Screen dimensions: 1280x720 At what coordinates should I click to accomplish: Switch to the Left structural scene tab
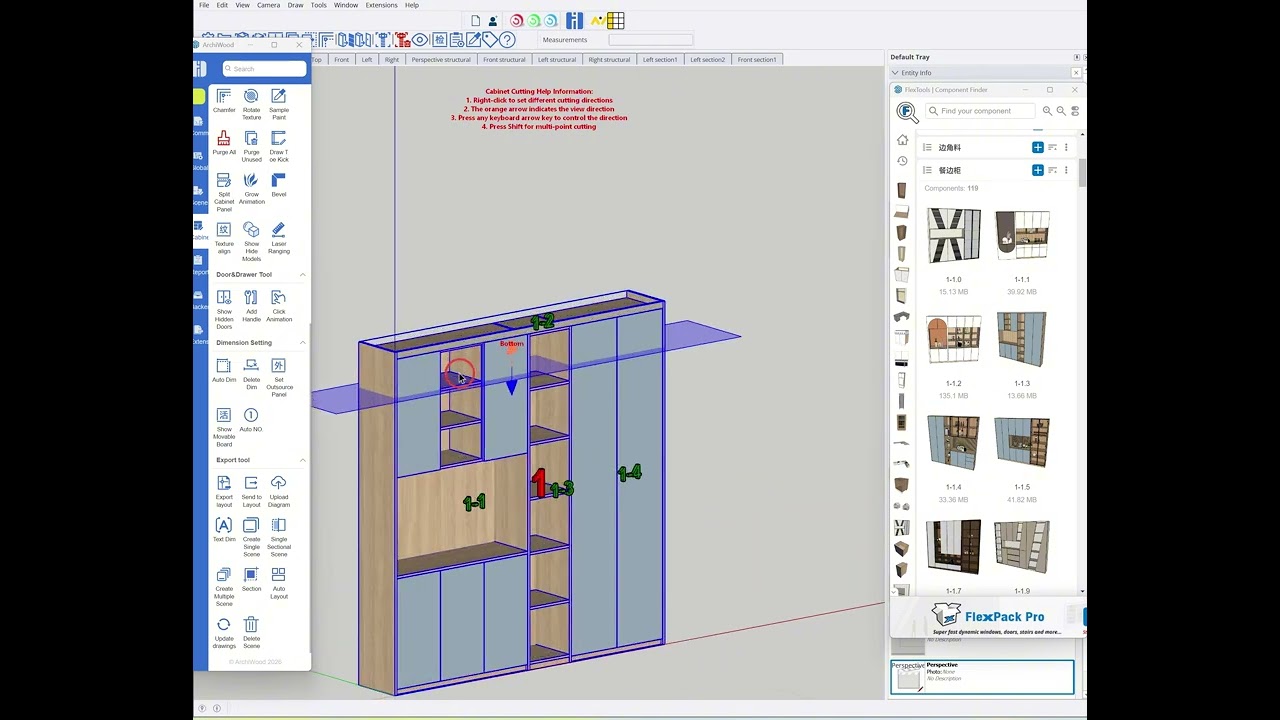coord(557,60)
